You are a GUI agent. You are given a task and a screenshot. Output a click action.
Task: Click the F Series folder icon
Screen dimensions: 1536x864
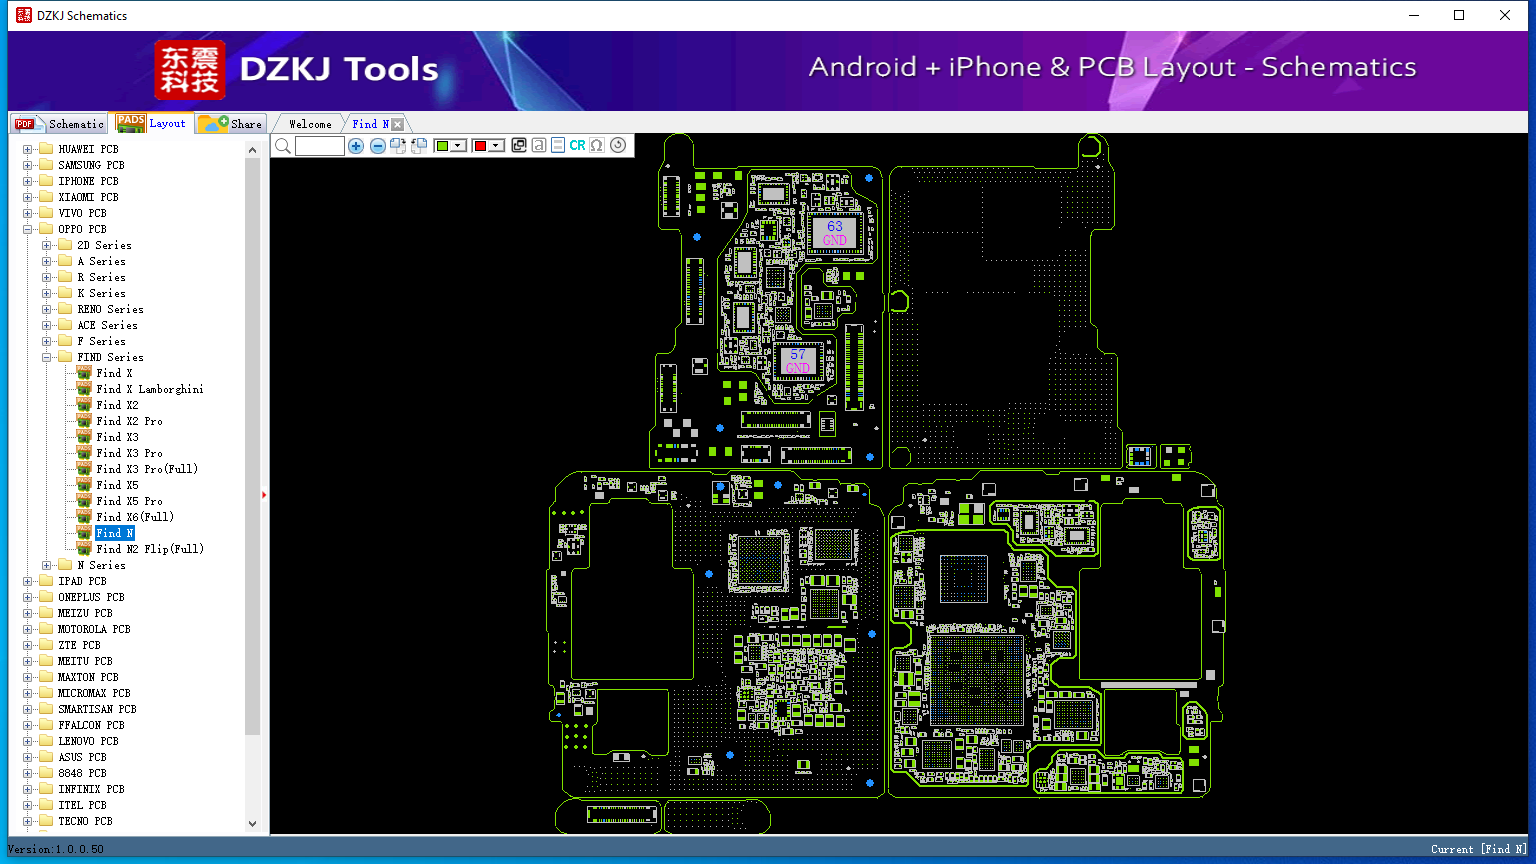(x=65, y=341)
